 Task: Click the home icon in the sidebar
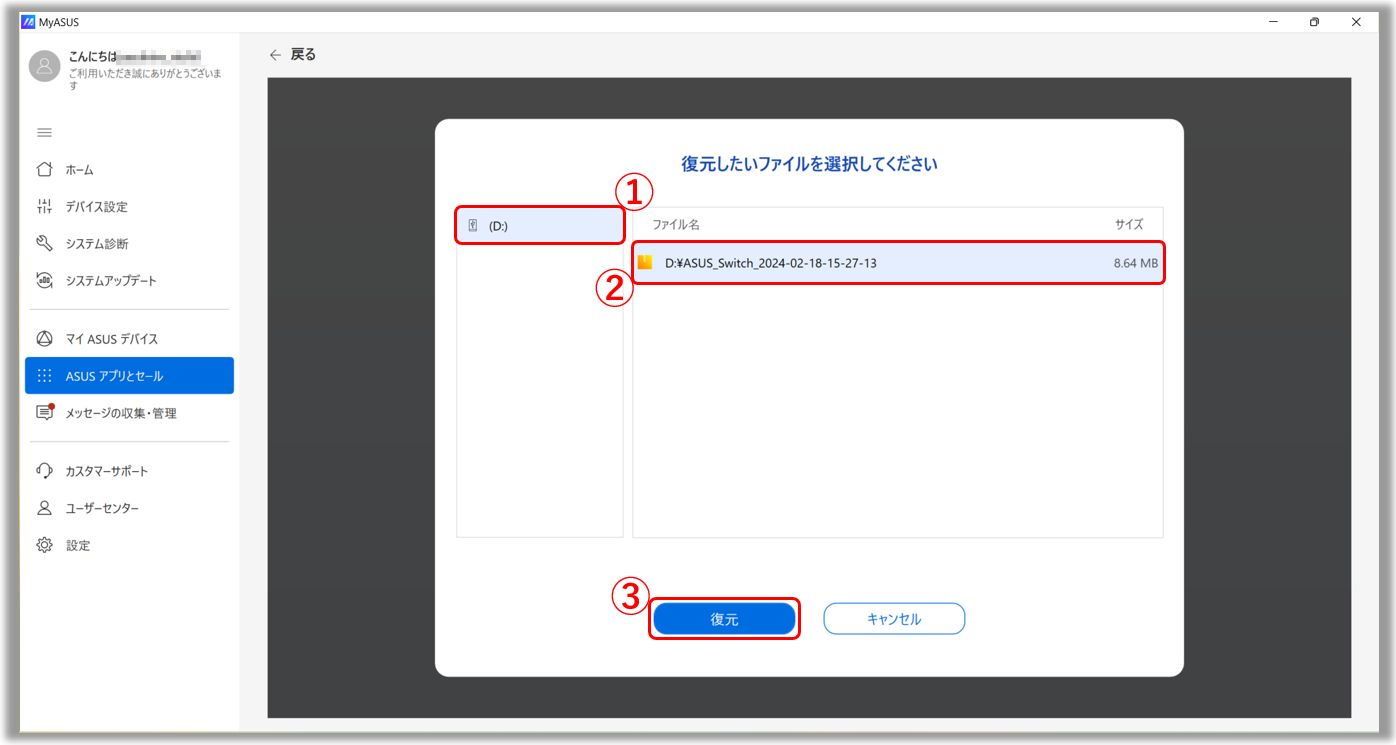tap(44, 169)
